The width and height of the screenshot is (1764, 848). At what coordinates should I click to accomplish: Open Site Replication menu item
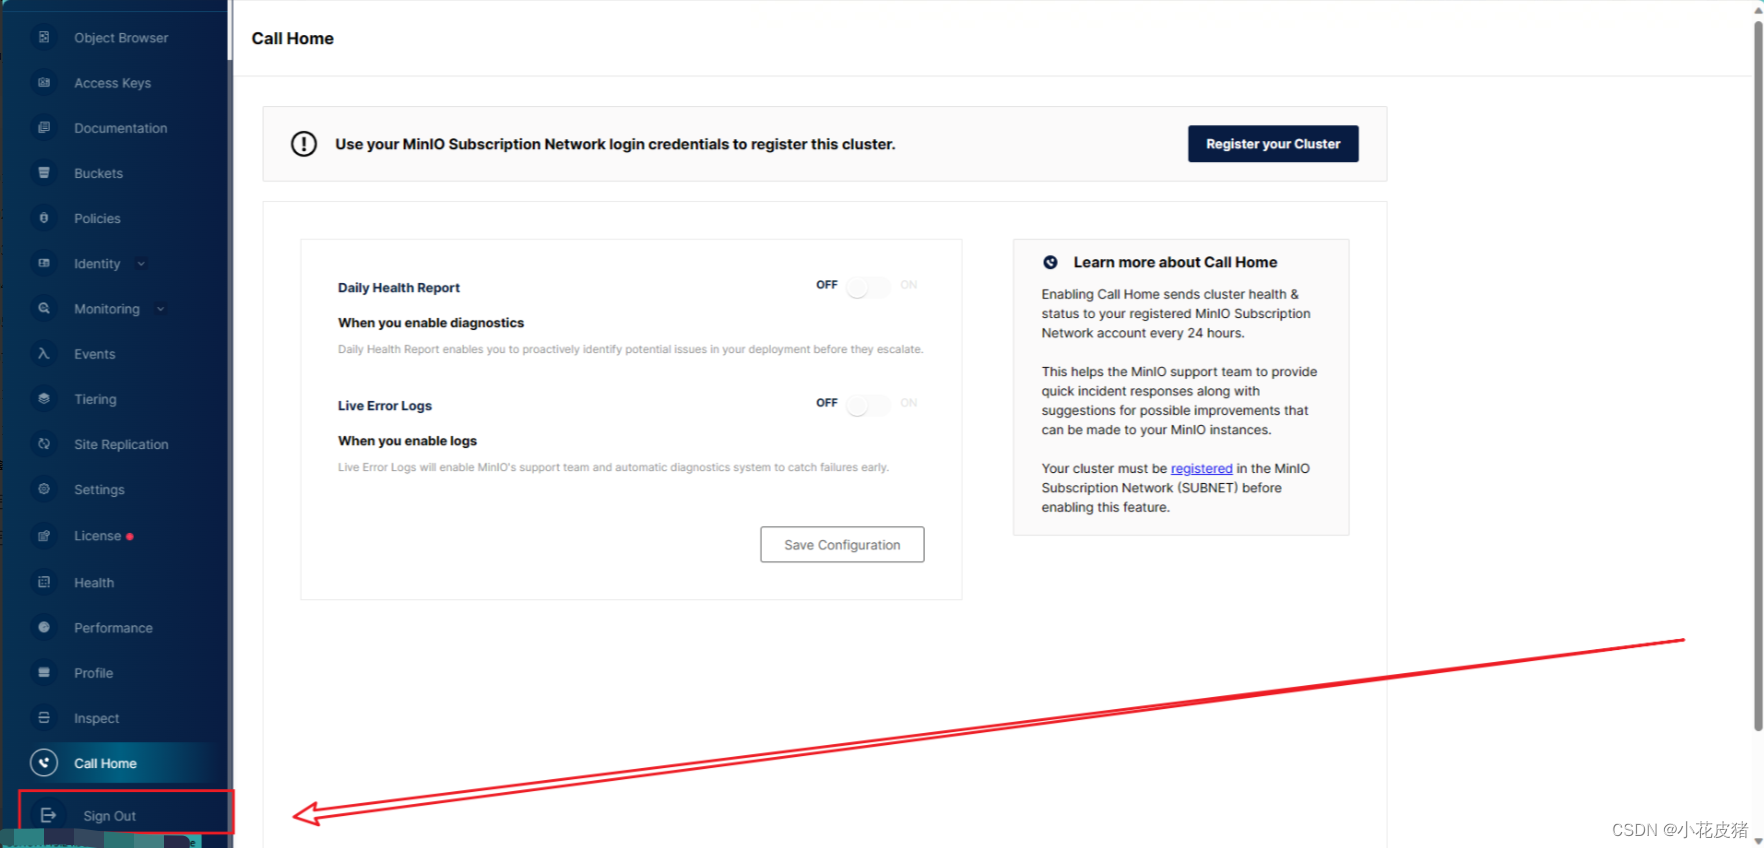121,444
